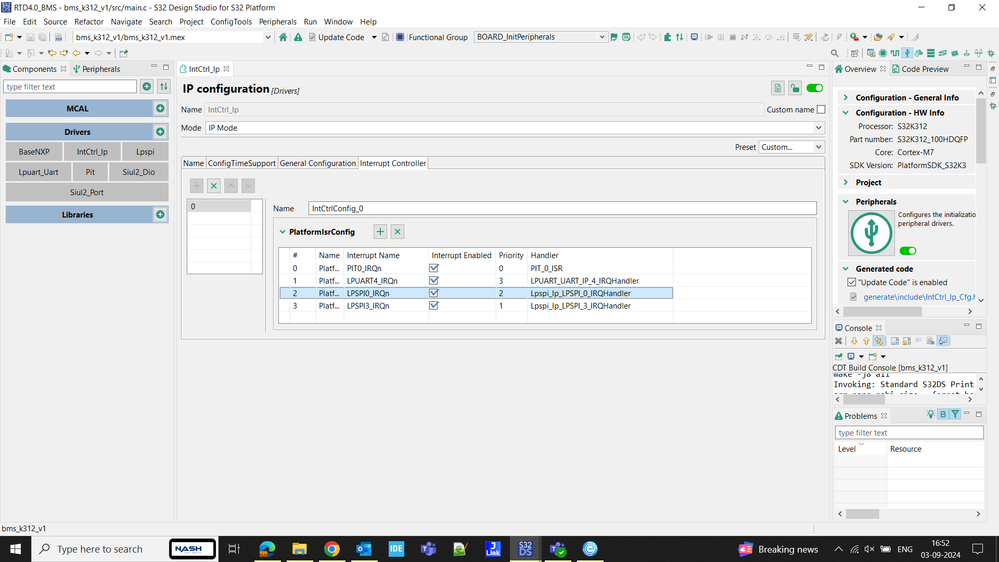Viewport: 999px width, 562px height.
Task: Add a new MCAL component
Action: point(160,108)
